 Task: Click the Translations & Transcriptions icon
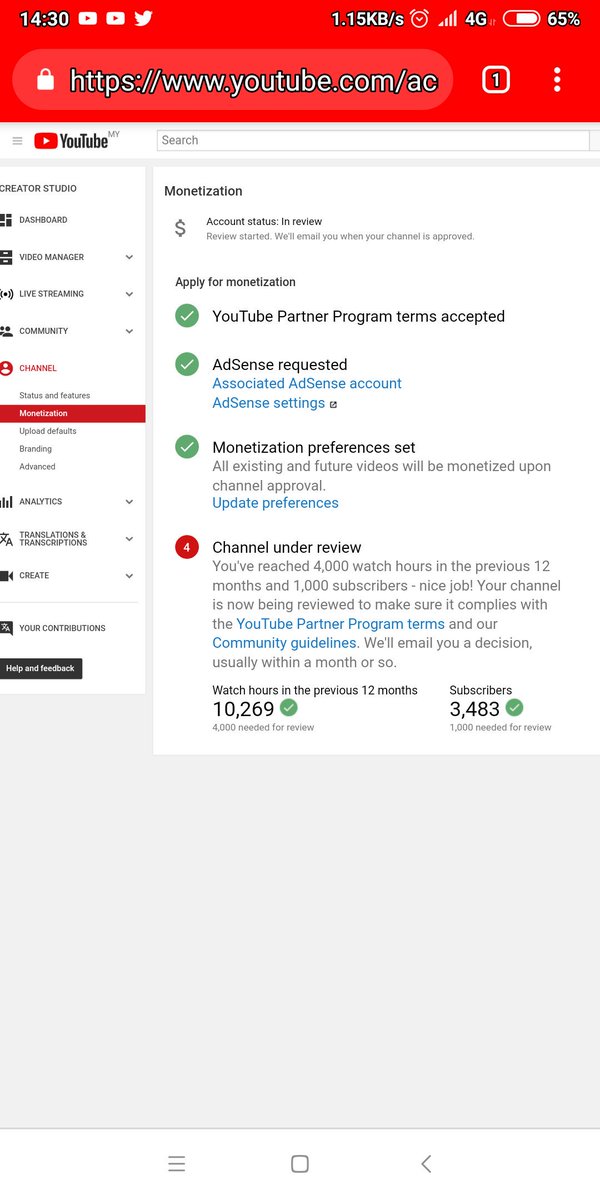[6, 539]
